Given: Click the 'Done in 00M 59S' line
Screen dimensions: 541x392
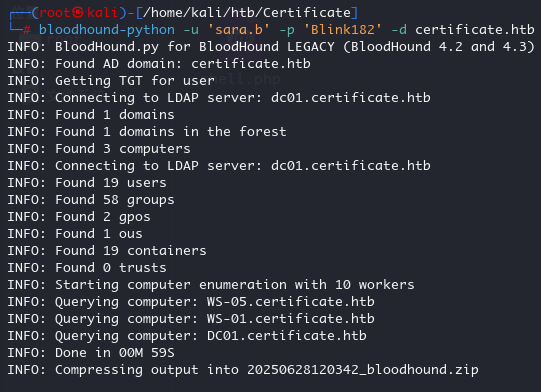Looking at the screenshot, I should (91, 353).
